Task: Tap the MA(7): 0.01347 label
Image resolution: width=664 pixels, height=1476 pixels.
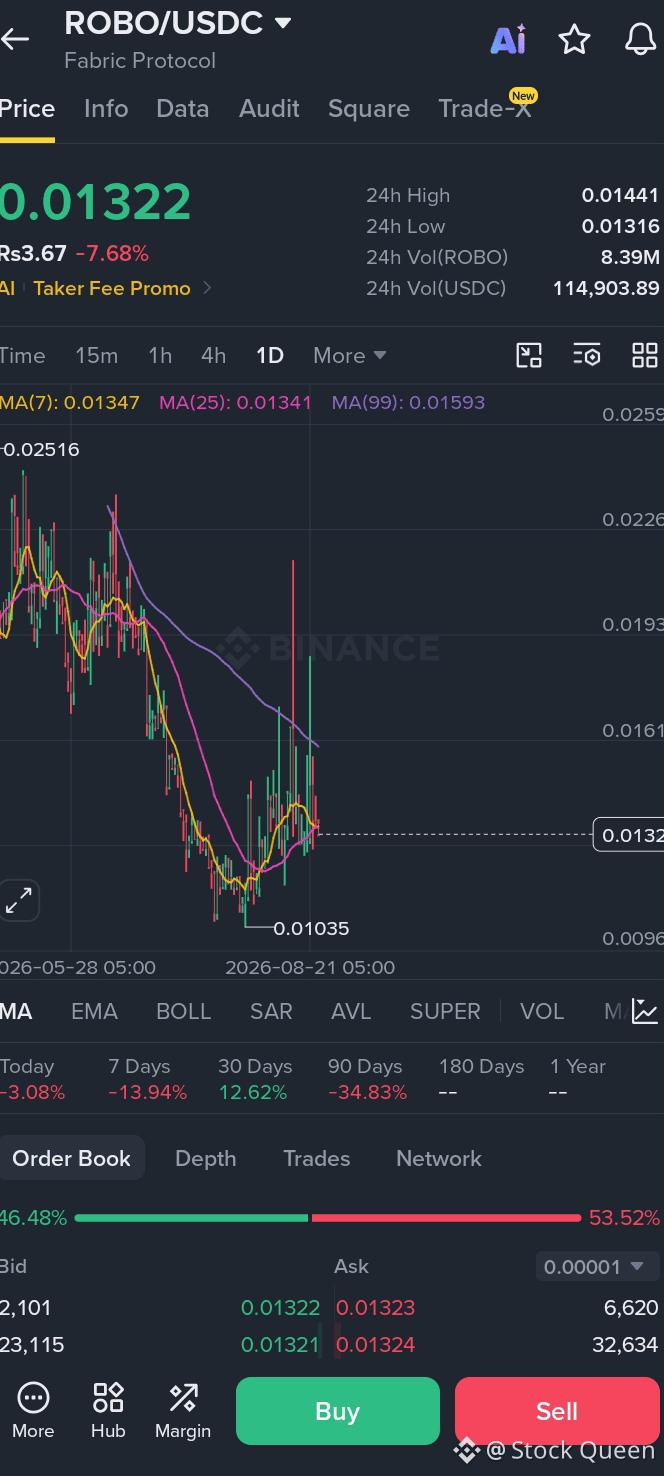Action: 70,403
